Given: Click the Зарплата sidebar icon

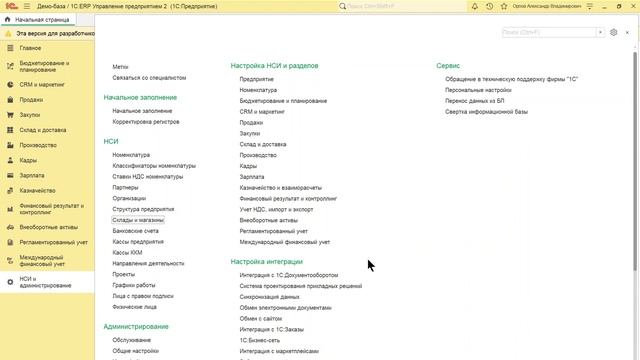Looking at the screenshot, I should (10, 175).
